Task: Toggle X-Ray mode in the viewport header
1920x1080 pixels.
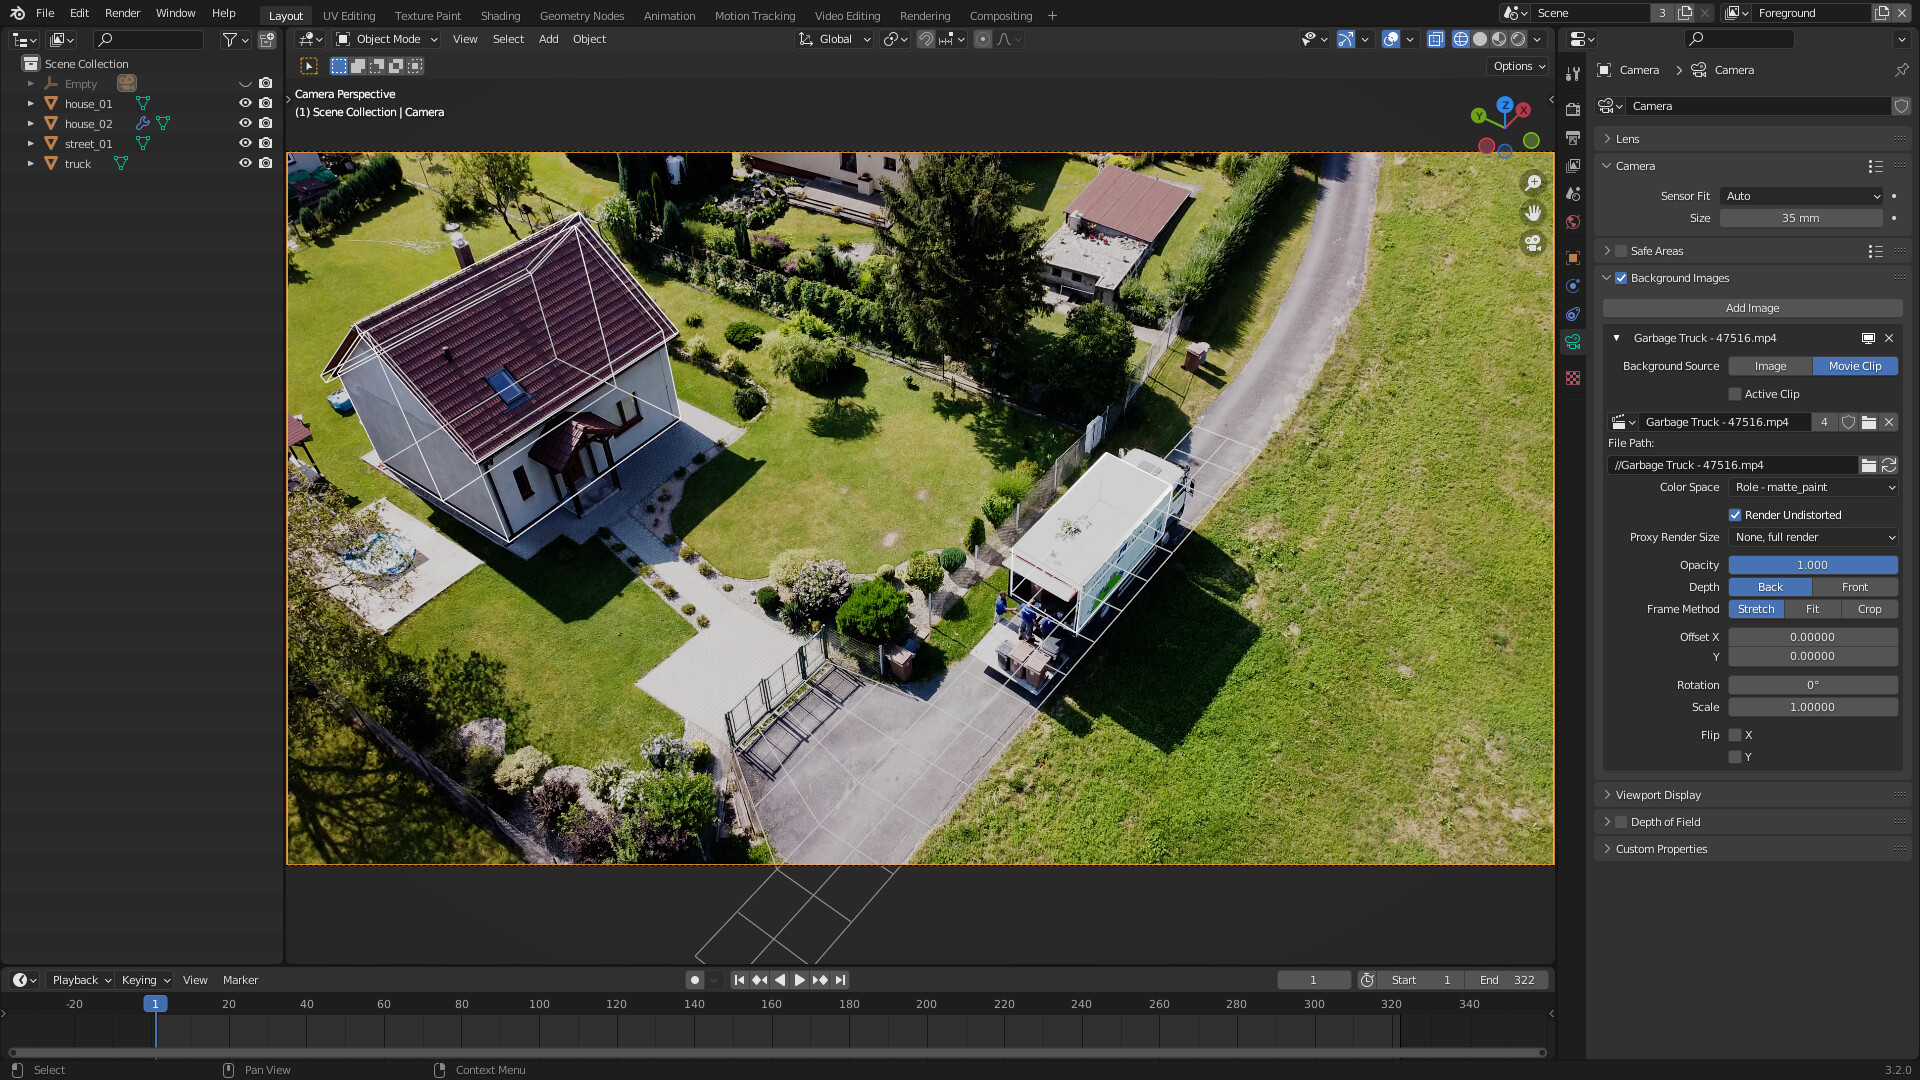Action: 1436,39
